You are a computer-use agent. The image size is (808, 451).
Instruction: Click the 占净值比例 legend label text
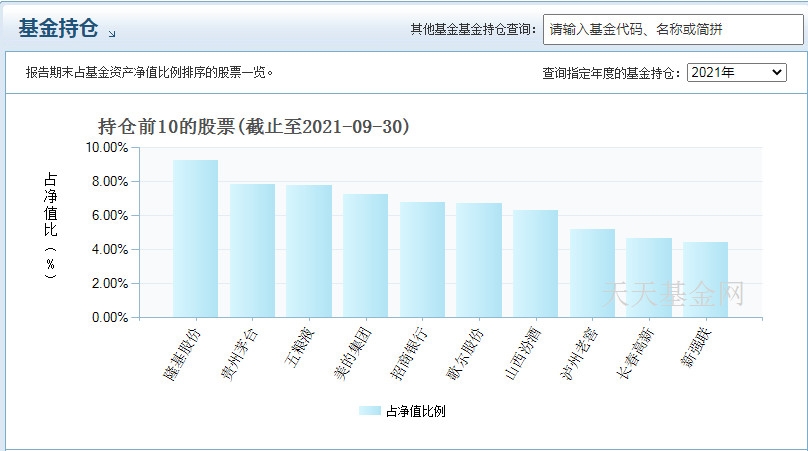click(415, 411)
